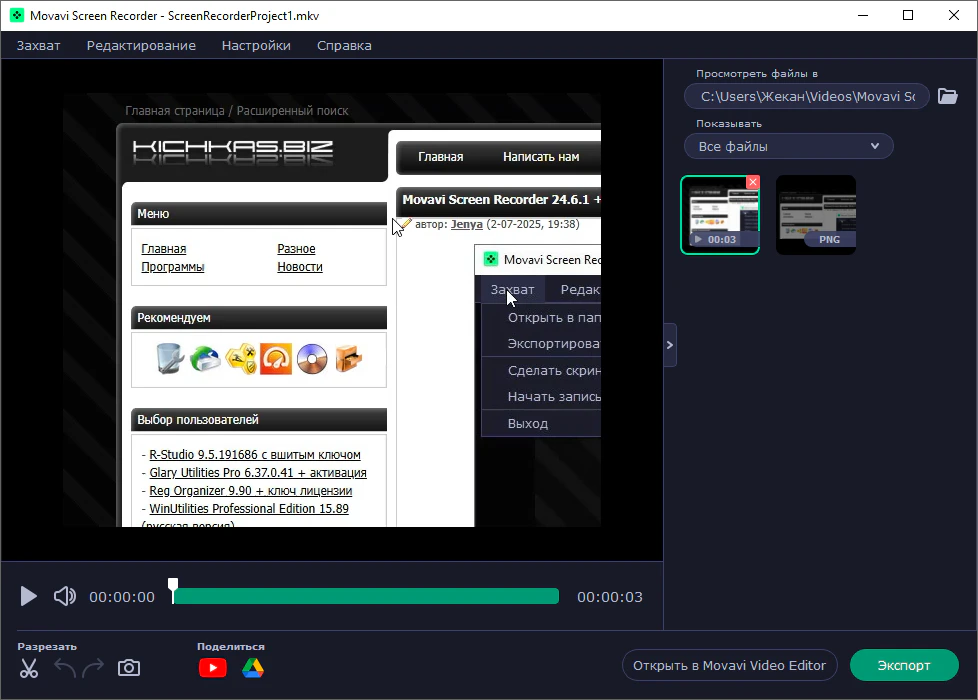Click the green playback timeline bar
The height and width of the screenshot is (700, 978).
tap(366, 597)
